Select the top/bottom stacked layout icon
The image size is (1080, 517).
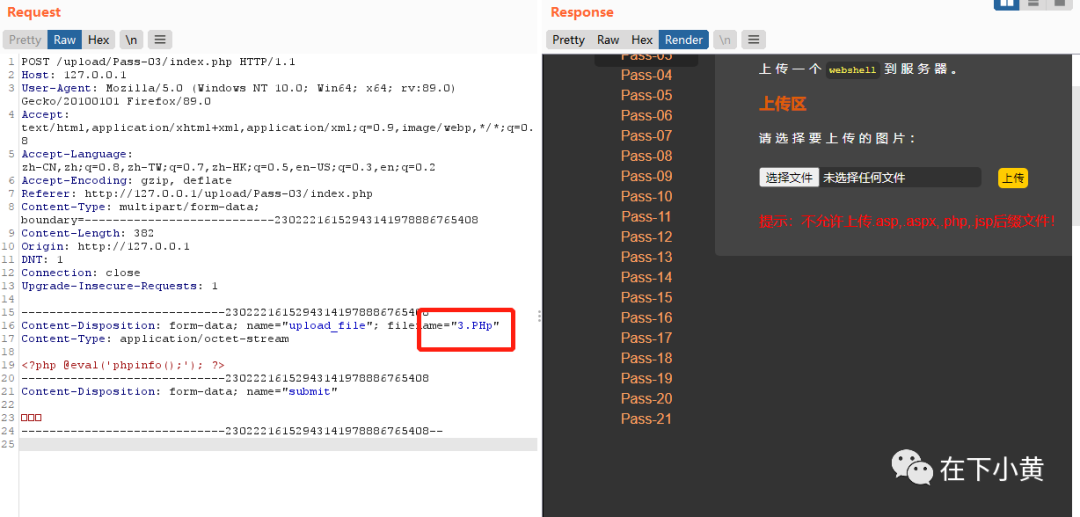click(1032, 3)
